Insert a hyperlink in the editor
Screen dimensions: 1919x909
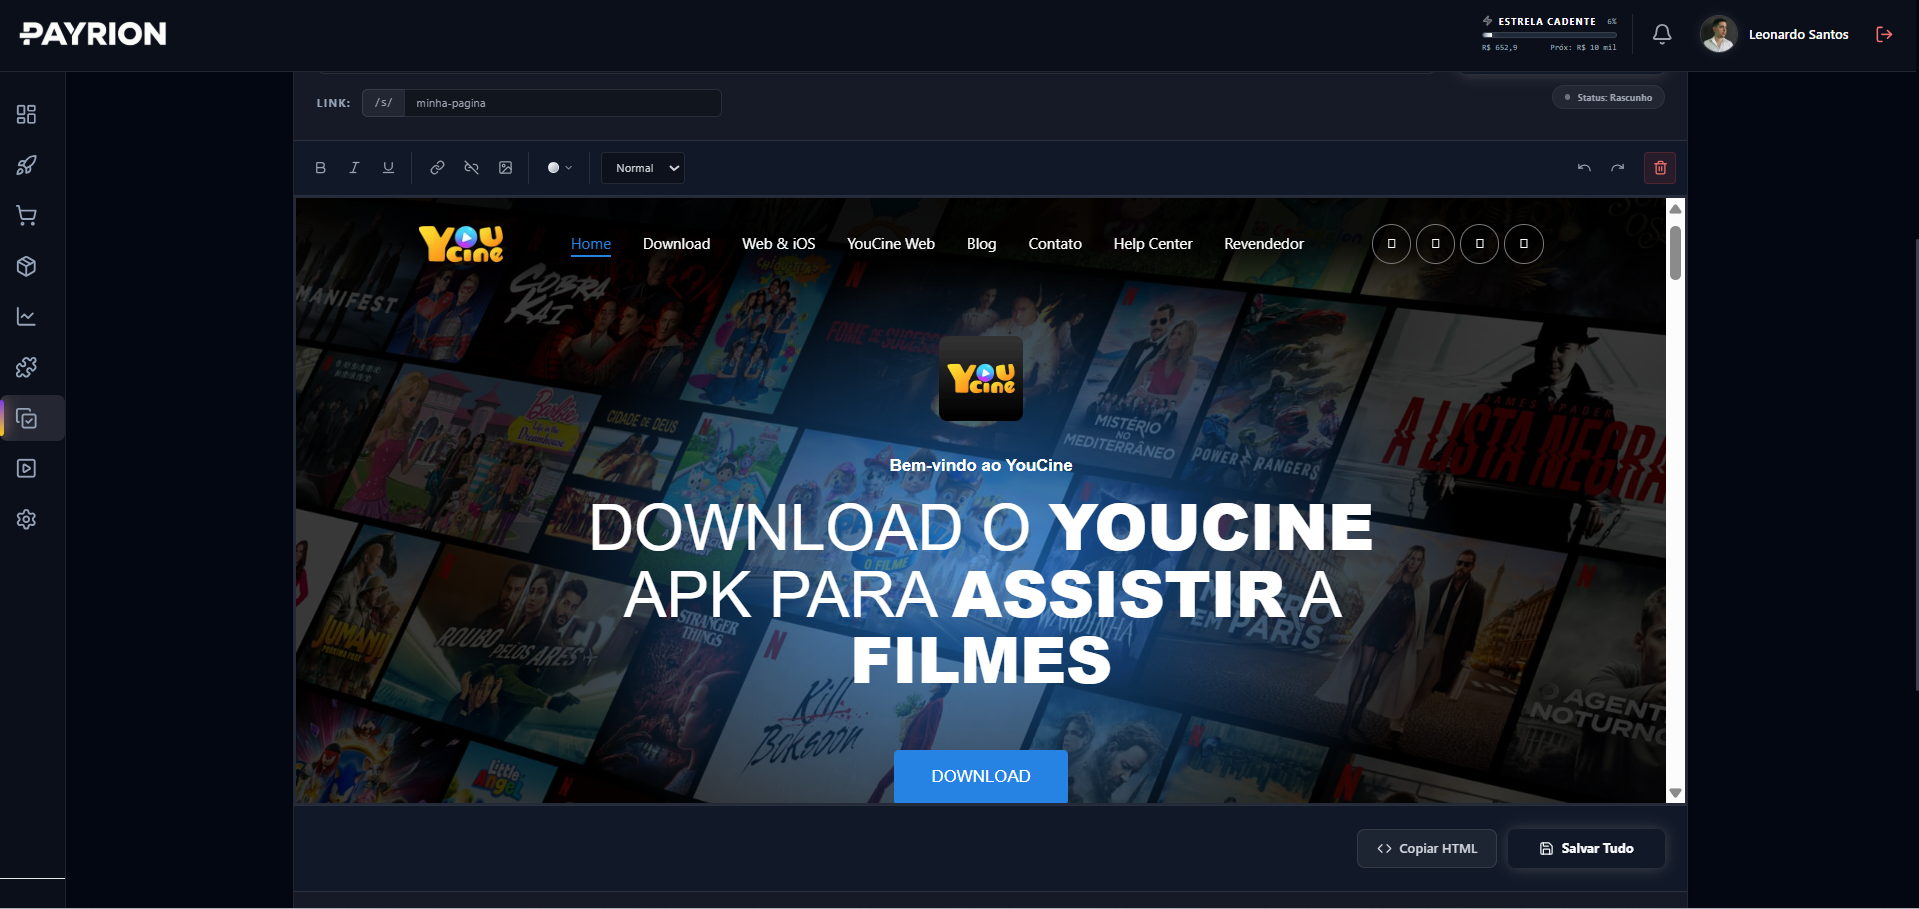tap(437, 168)
